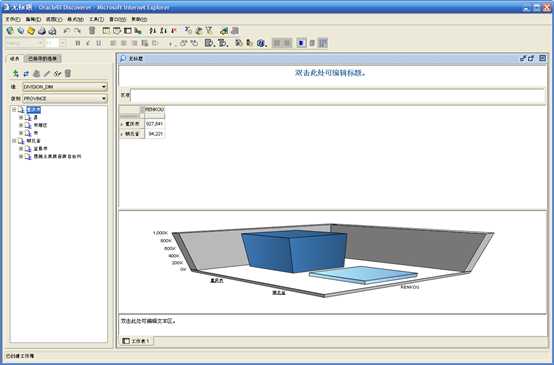Open the 视图(V) view menu
Image resolution: width=554 pixels, height=365 pixels.
pos(54,19)
